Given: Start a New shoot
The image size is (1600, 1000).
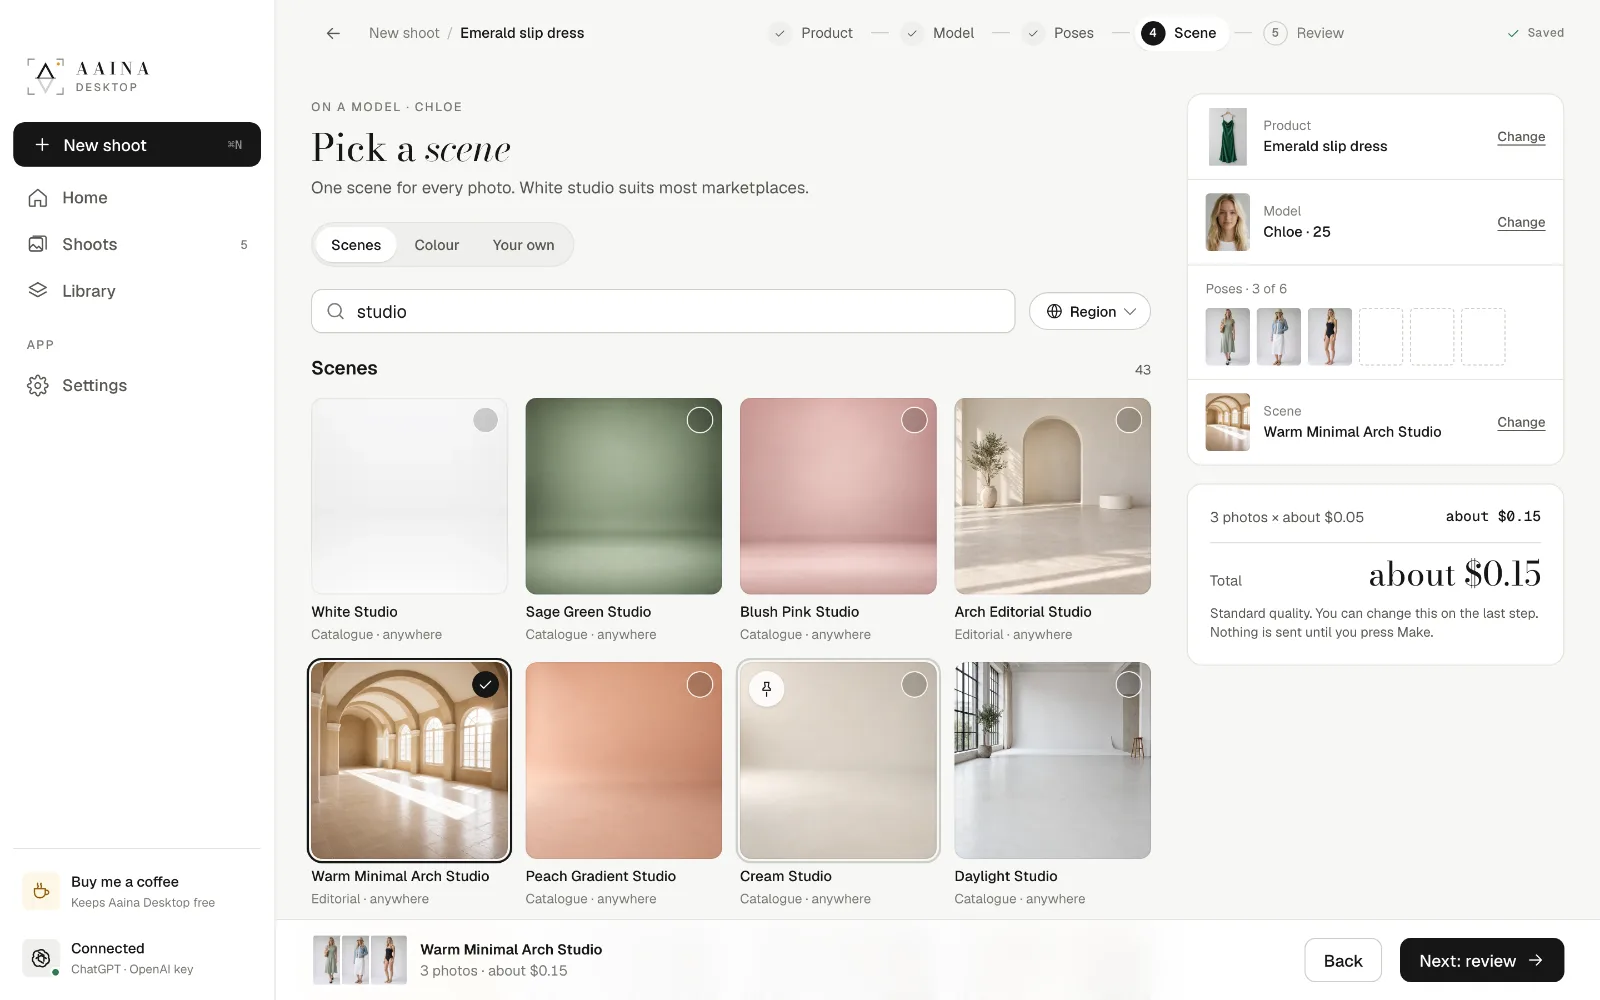Looking at the screenshot, I should (x=137, y=145).
